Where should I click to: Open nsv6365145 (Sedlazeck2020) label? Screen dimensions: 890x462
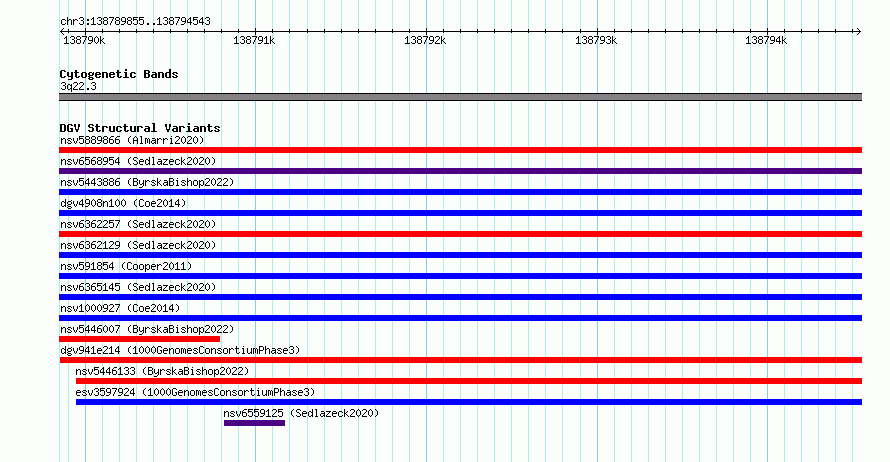[138, 287]
